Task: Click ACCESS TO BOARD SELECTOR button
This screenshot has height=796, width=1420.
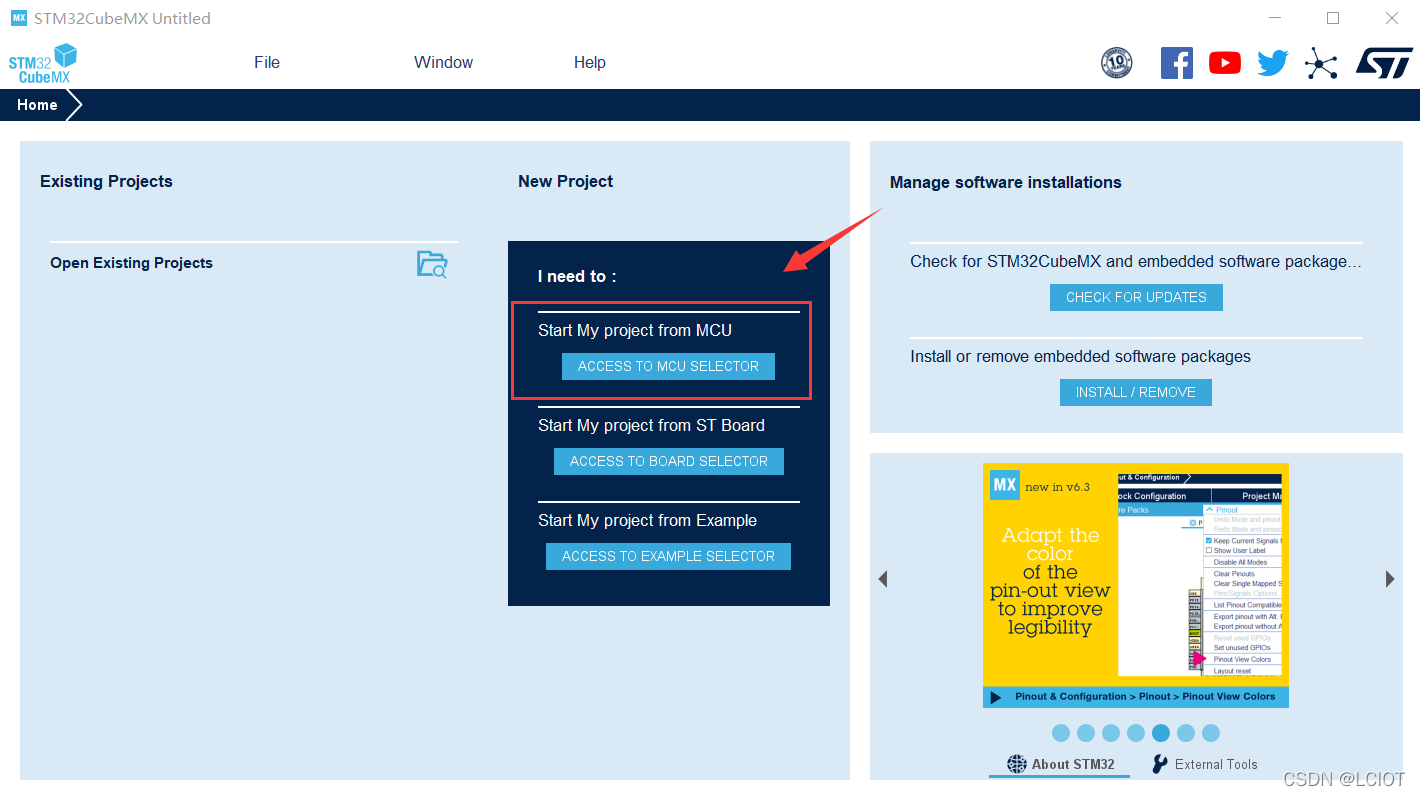Action: tap(669, 461)
